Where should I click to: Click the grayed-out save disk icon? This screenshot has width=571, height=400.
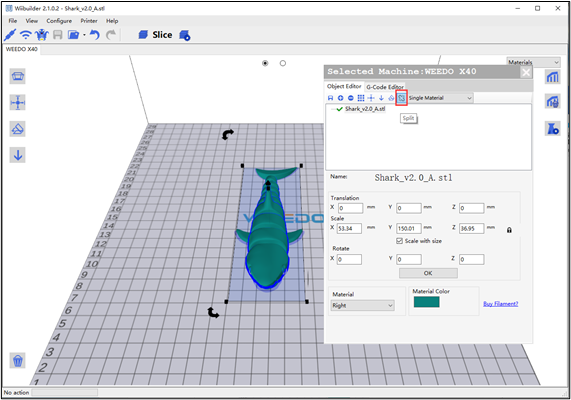[x=58, y=35]
